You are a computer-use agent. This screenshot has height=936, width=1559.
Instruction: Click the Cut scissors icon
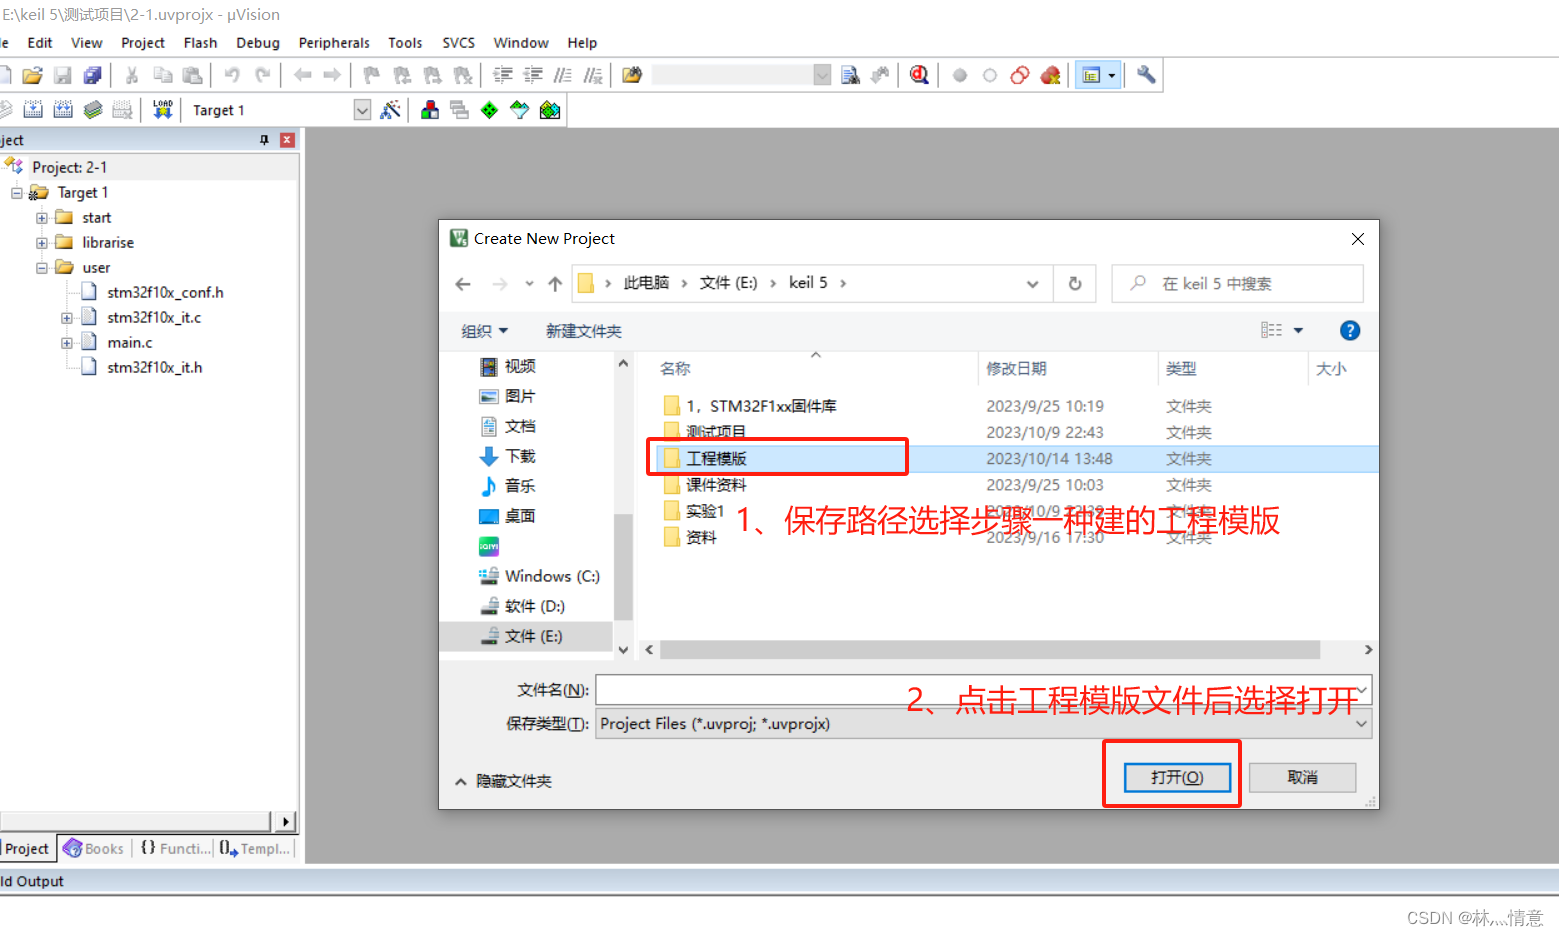point(132,75)
